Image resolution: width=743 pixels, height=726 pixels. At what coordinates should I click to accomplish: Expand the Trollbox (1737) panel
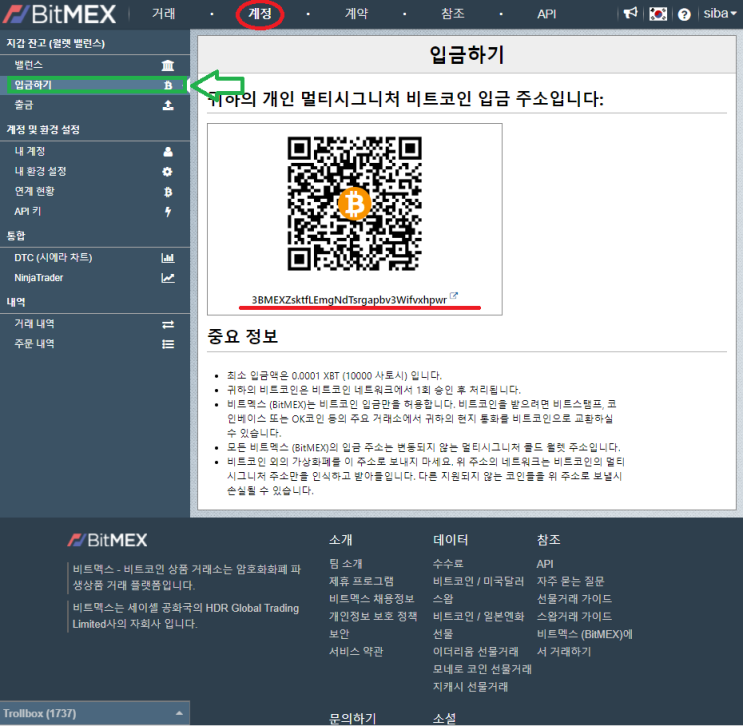[x=95, y=713]
